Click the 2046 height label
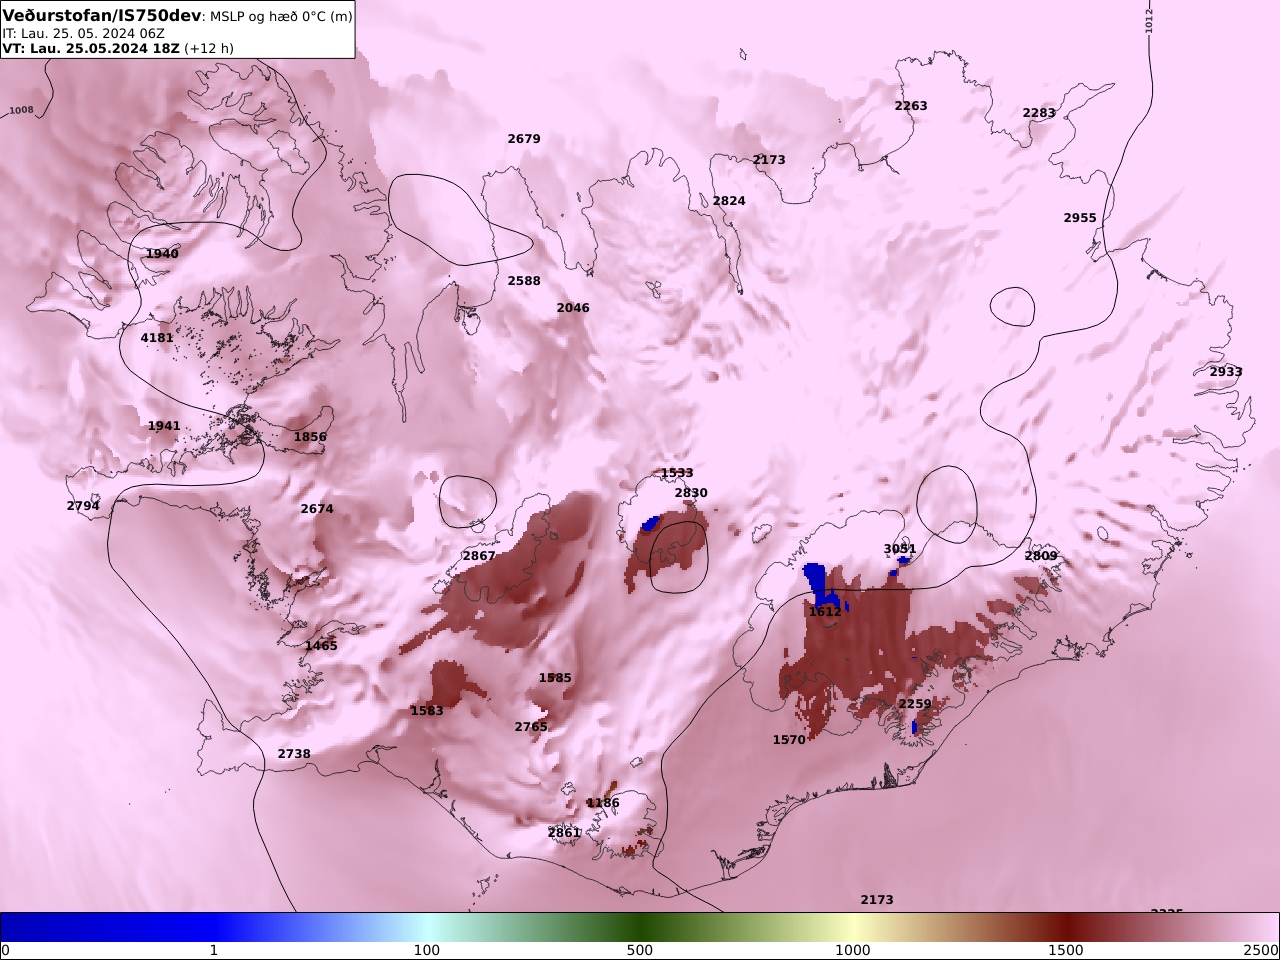This screenshot has height=960, width=1280. point(573,308)
